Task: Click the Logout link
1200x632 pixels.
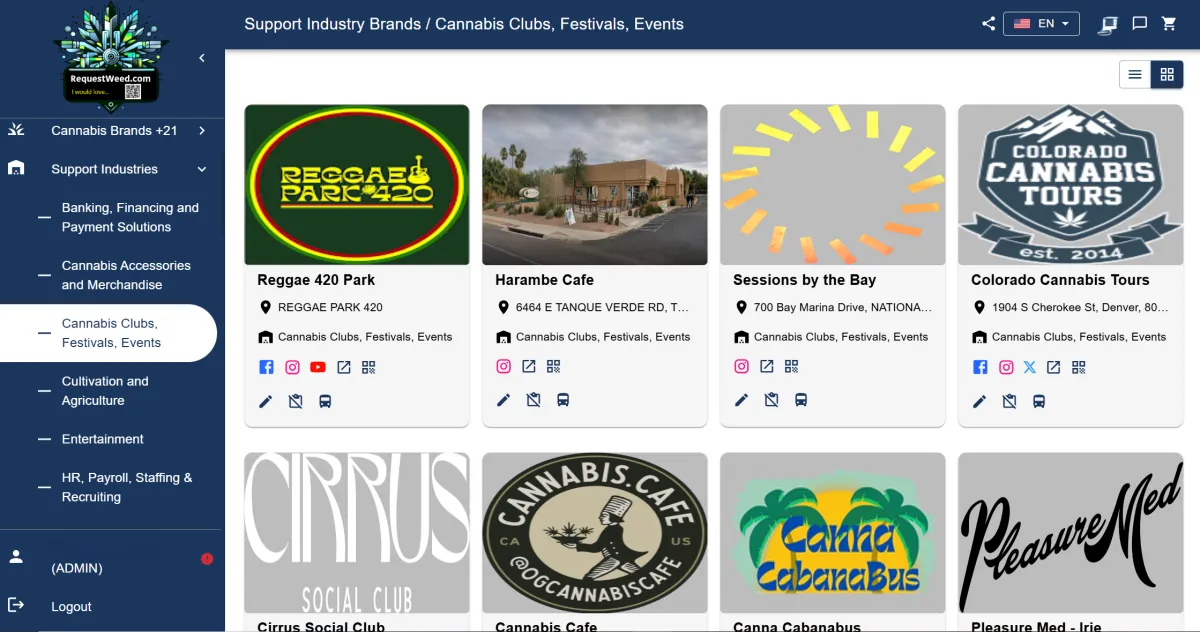Action: pos(71,607)
